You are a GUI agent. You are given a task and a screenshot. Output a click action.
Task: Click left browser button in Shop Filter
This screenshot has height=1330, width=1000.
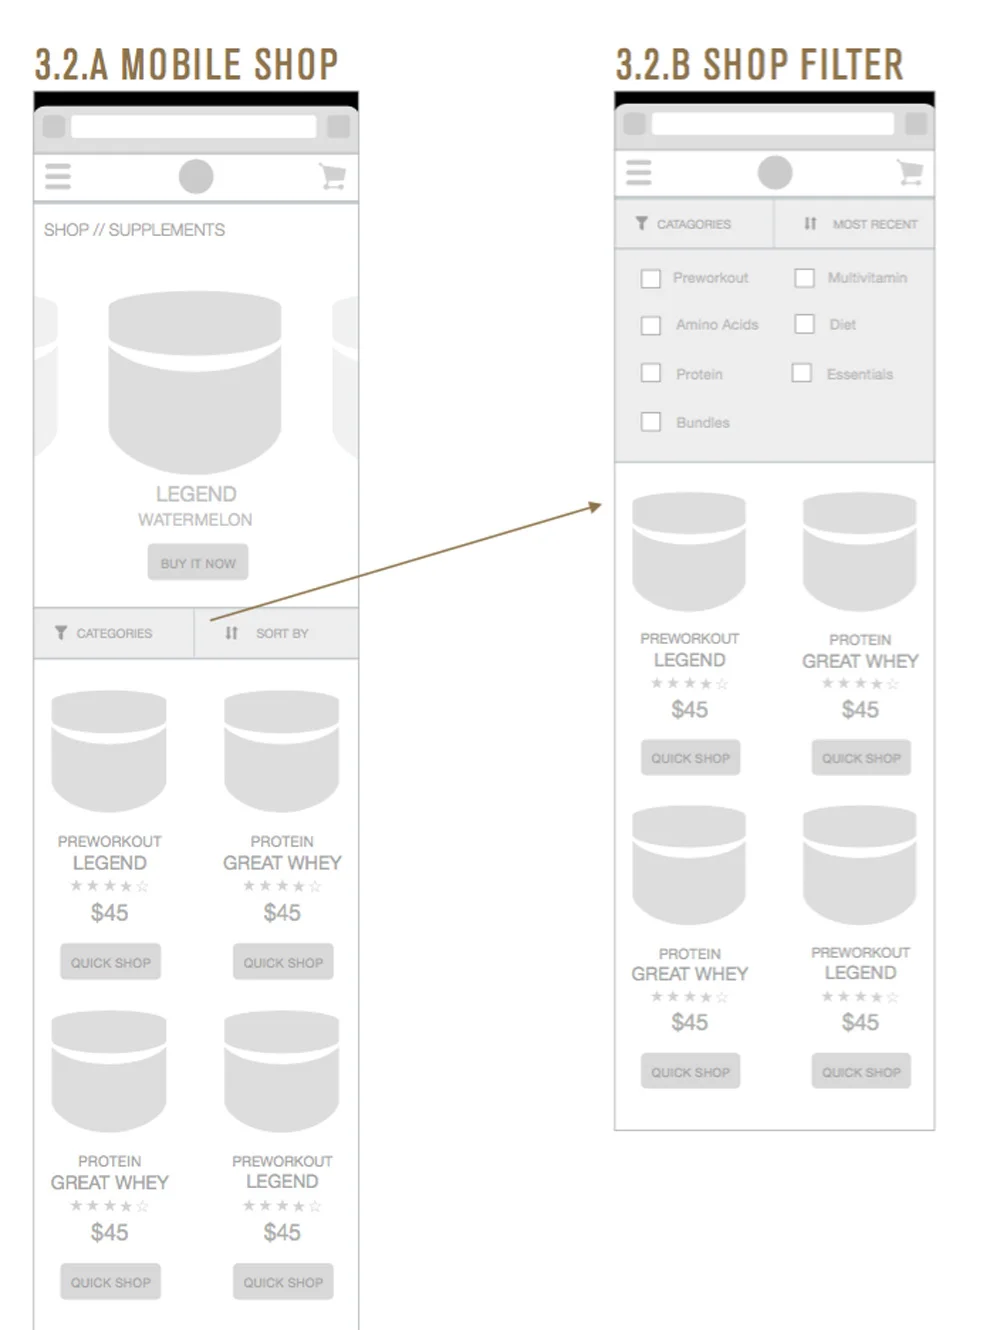[634, 123]
